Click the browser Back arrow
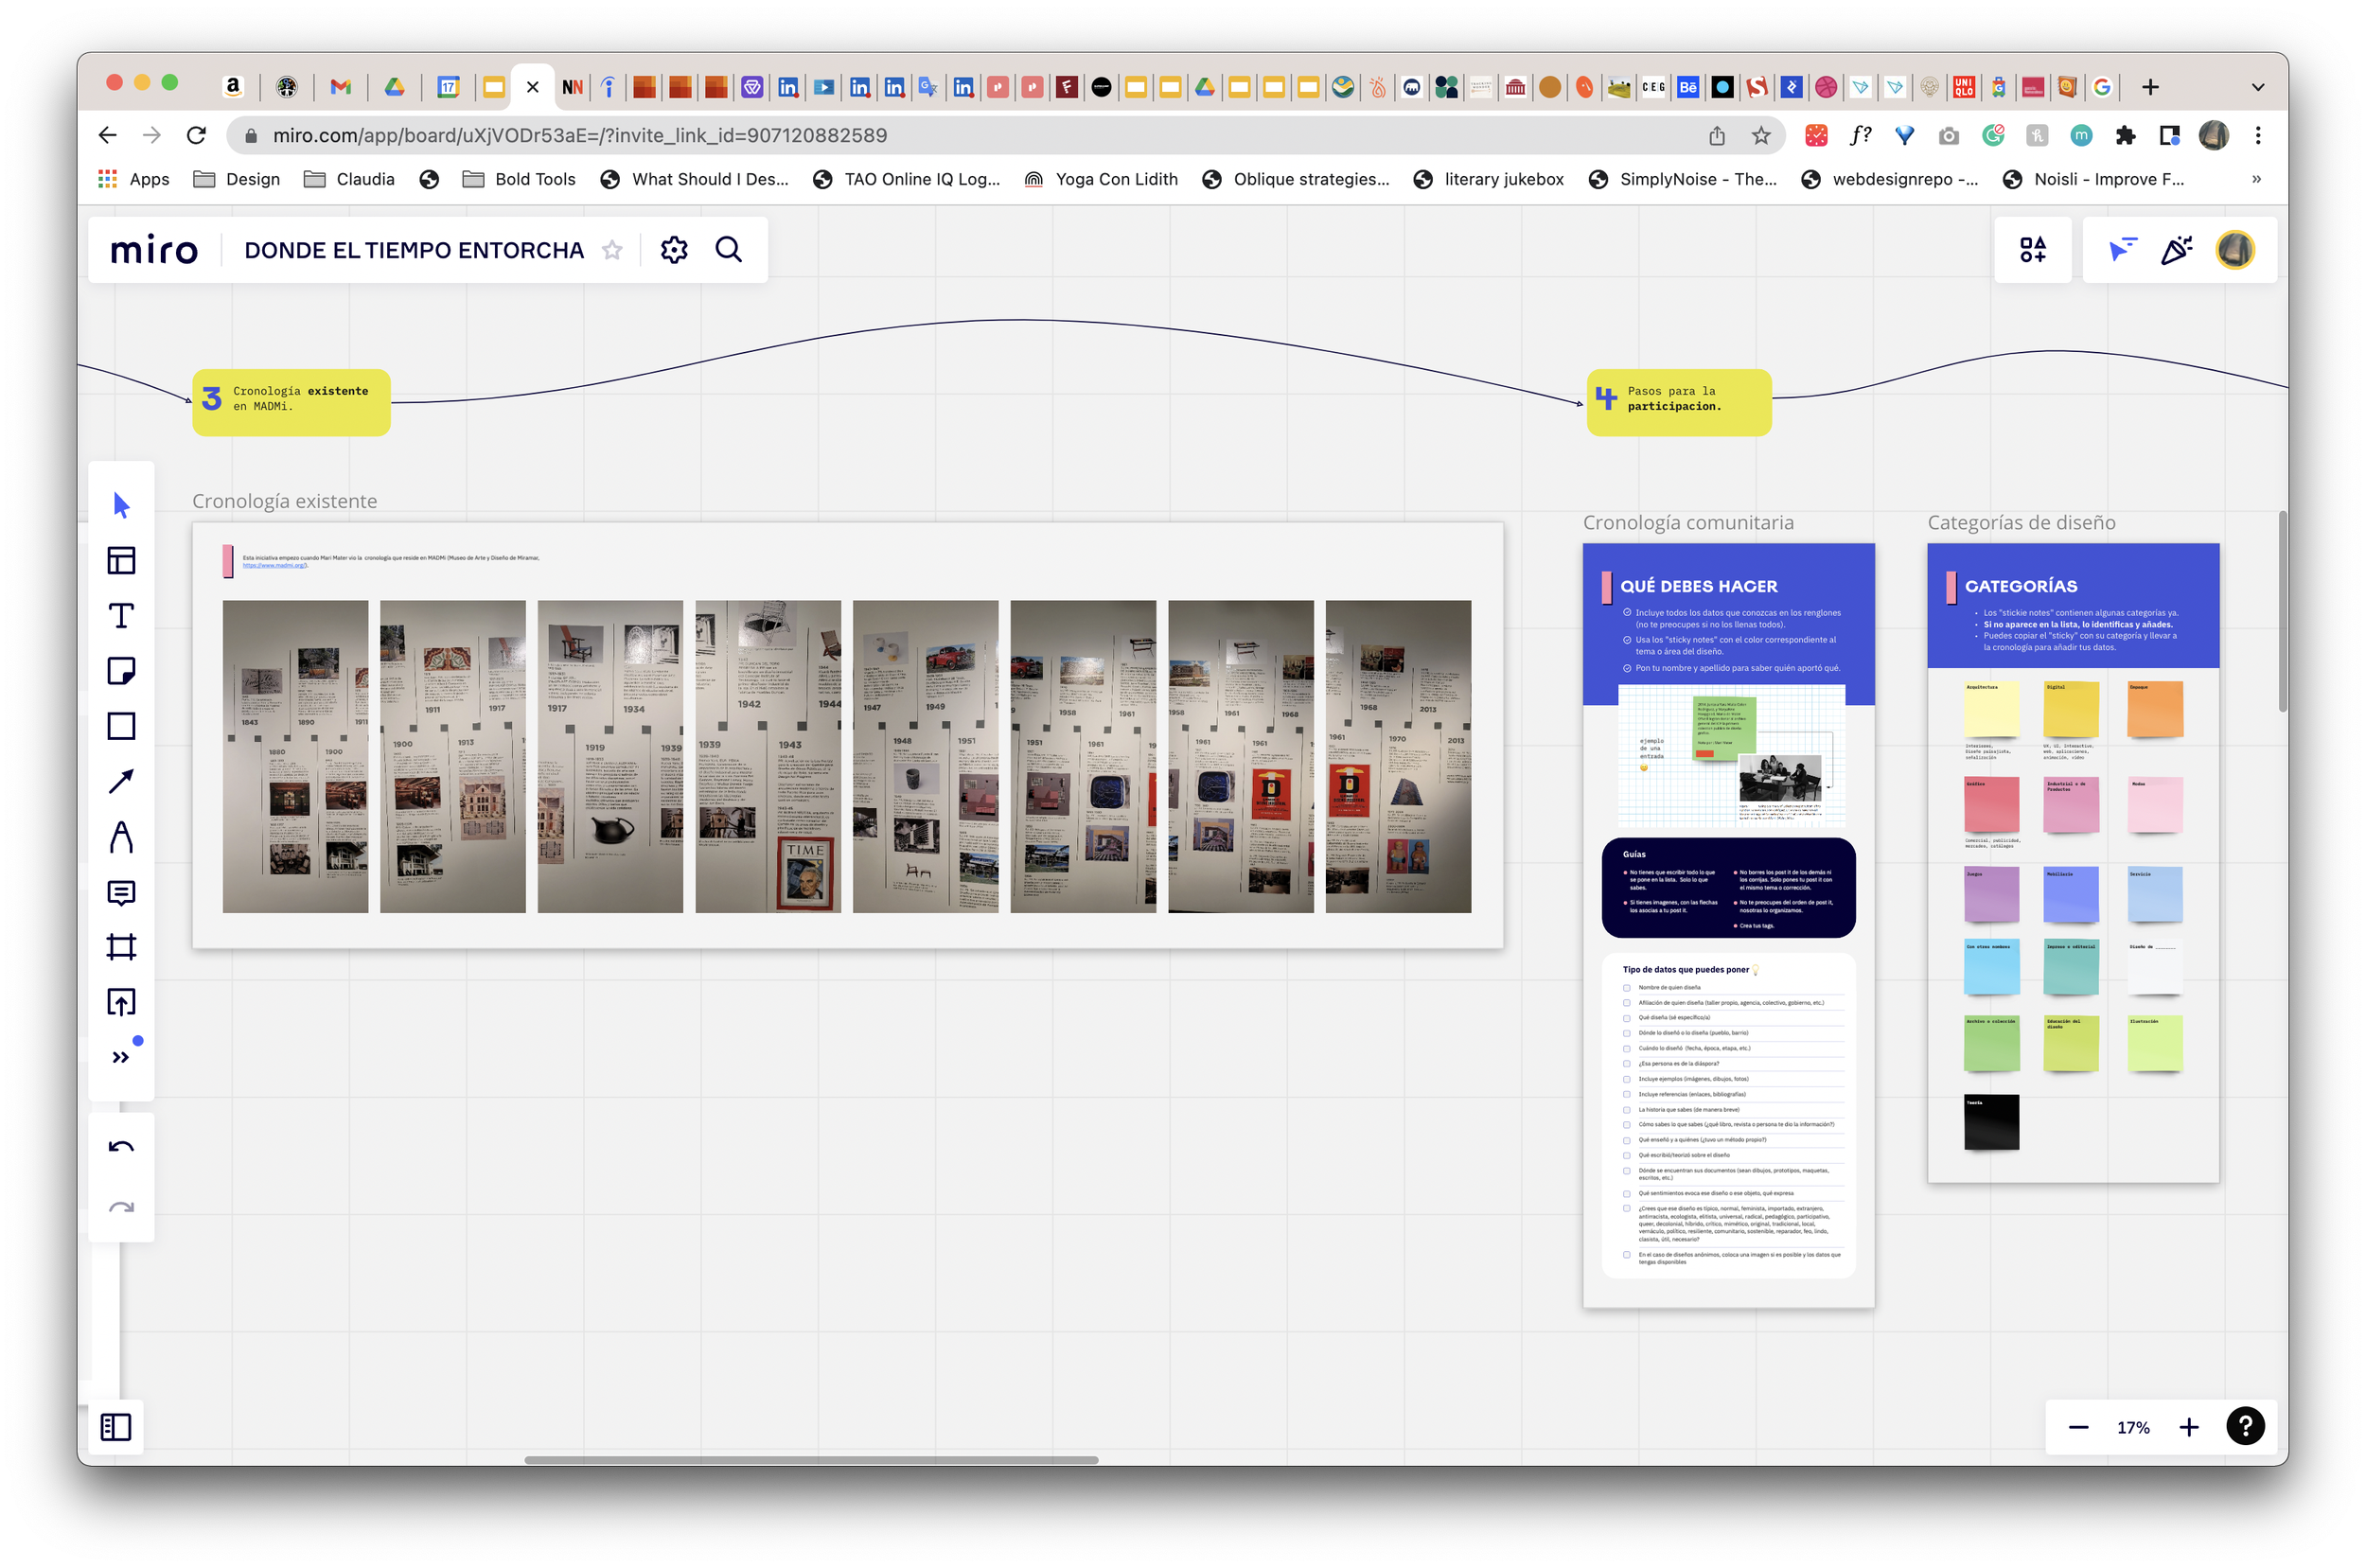Screen dimensions: 2366x1568 (108, 135)
